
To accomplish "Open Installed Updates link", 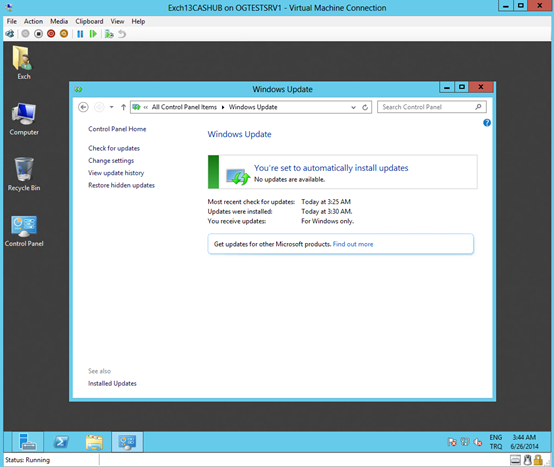I will tap(112, 384).
